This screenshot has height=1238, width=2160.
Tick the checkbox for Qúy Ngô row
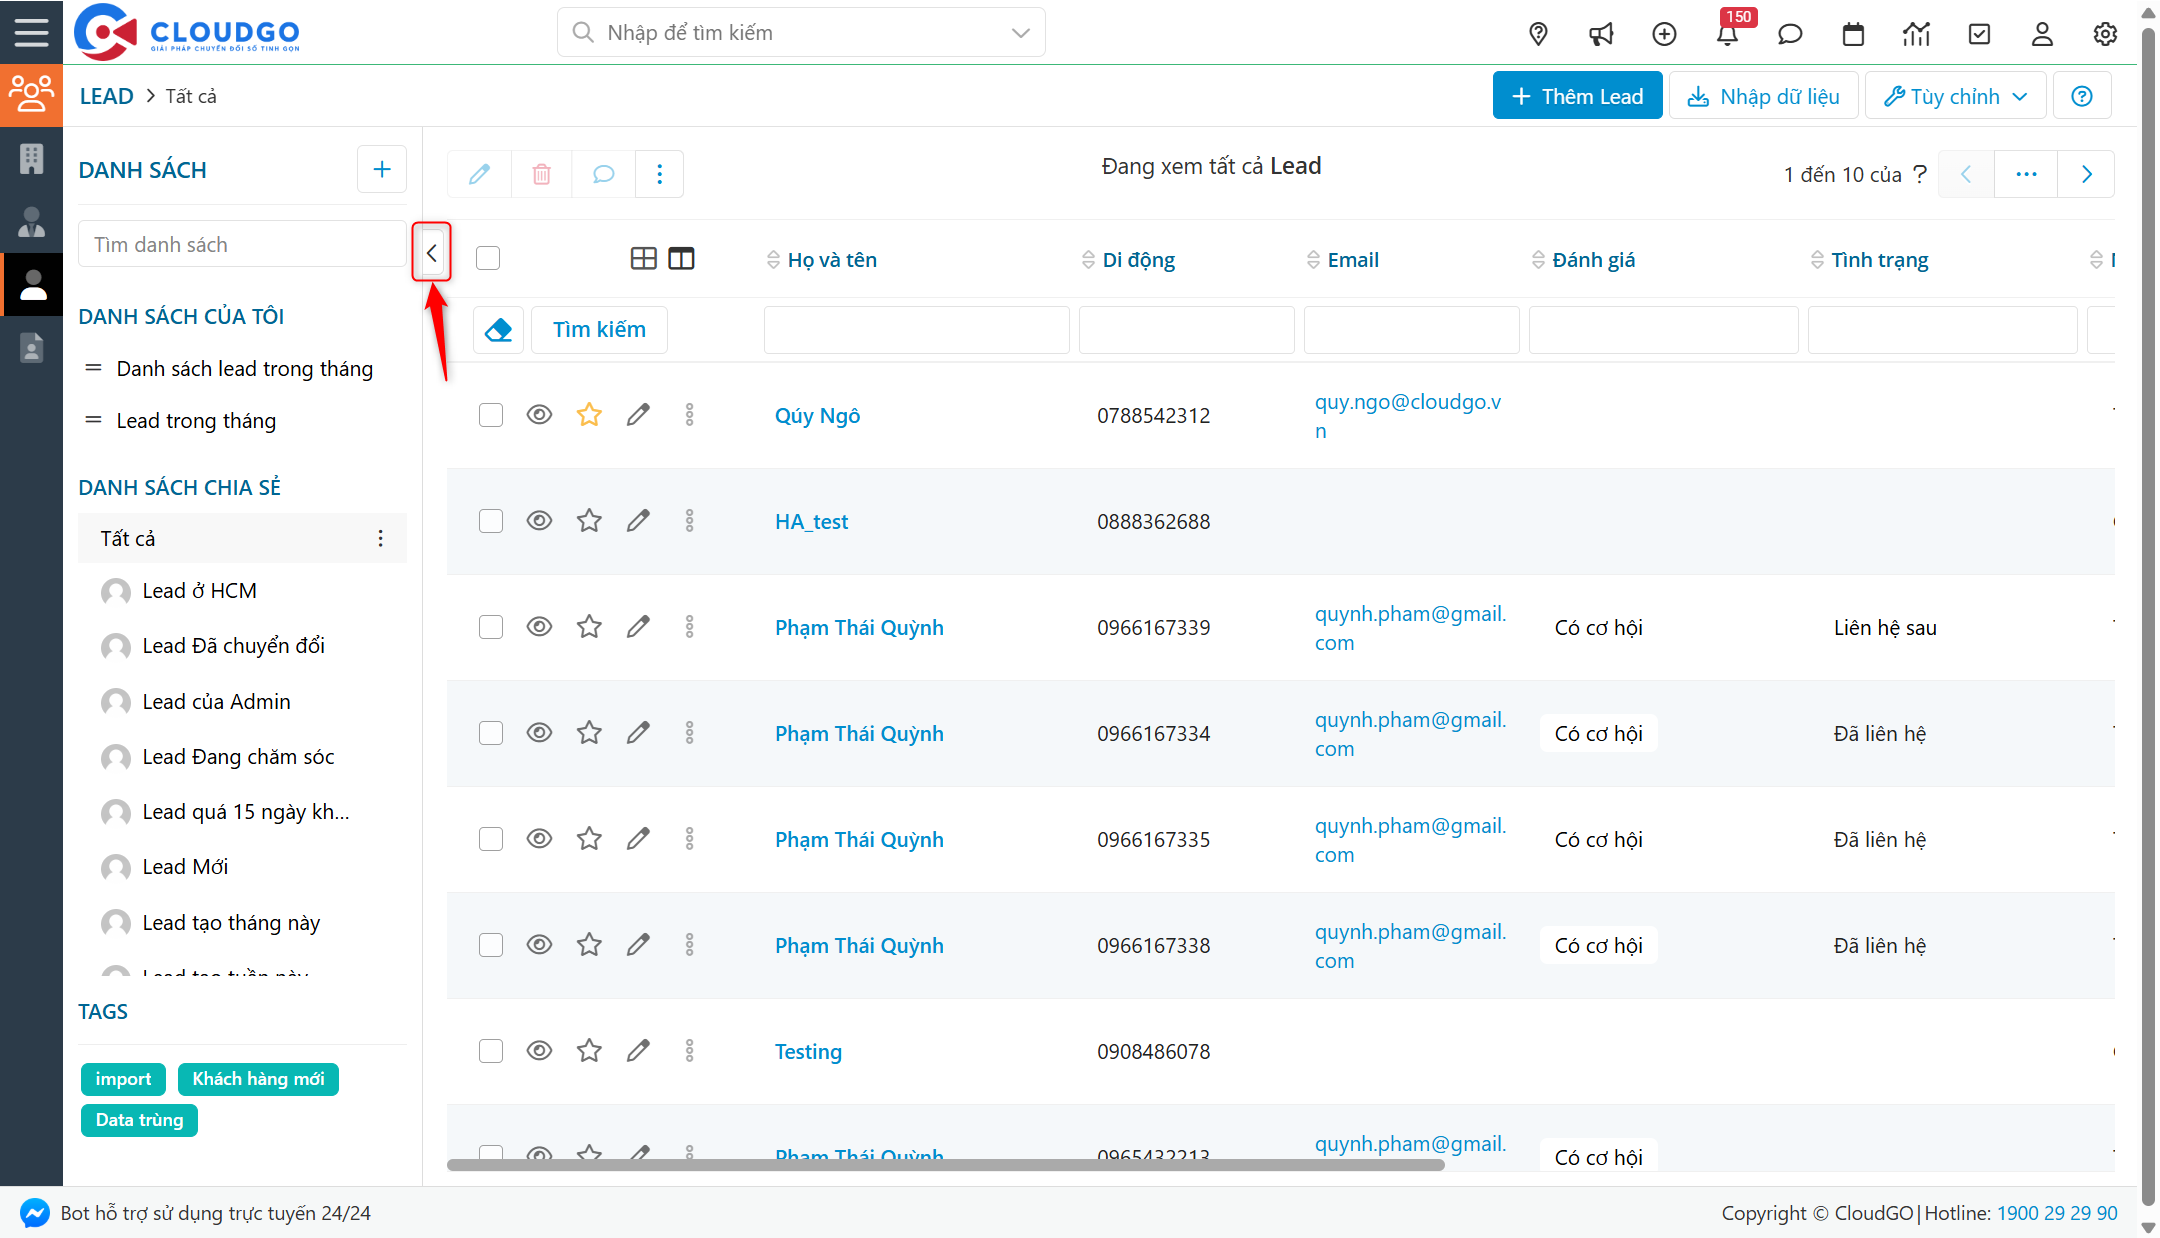pos(491,415)
